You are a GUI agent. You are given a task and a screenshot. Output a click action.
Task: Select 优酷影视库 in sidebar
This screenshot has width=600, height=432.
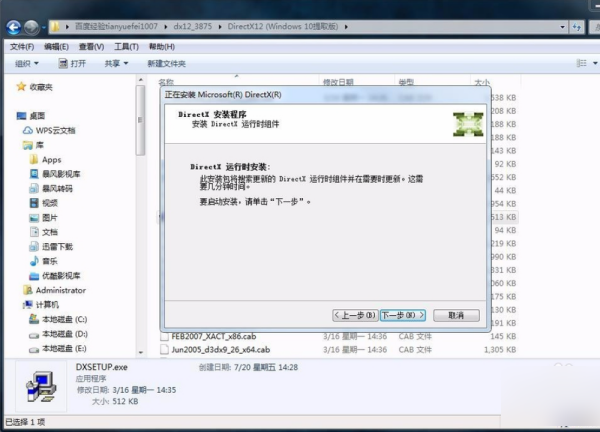(61, 276)
